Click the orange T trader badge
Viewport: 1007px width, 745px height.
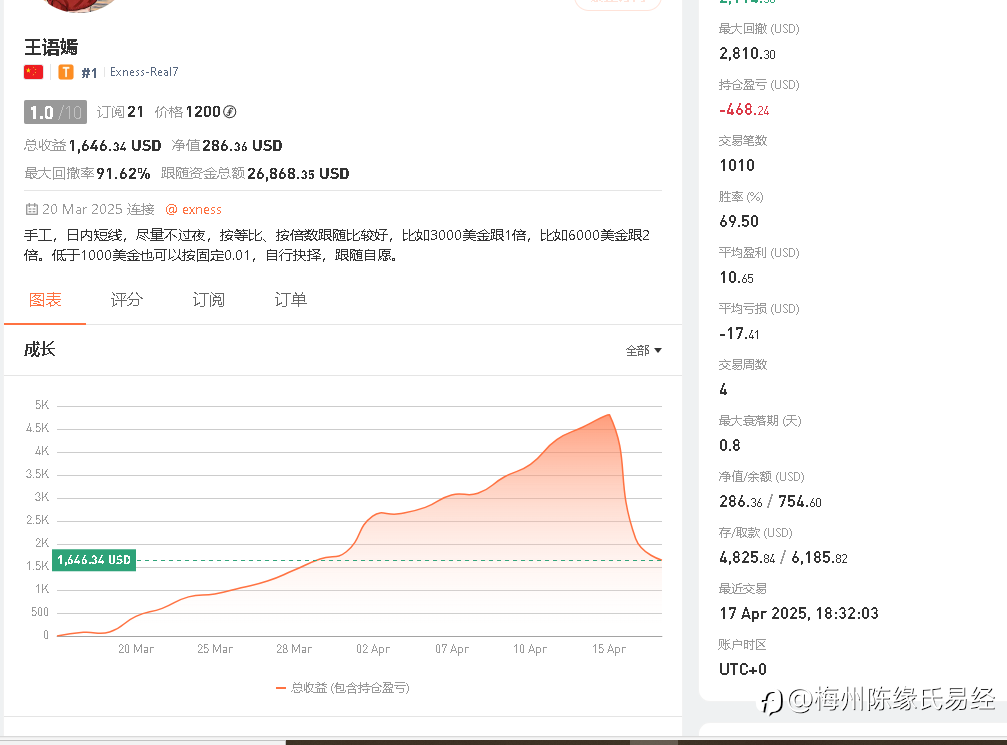[66, 72]
